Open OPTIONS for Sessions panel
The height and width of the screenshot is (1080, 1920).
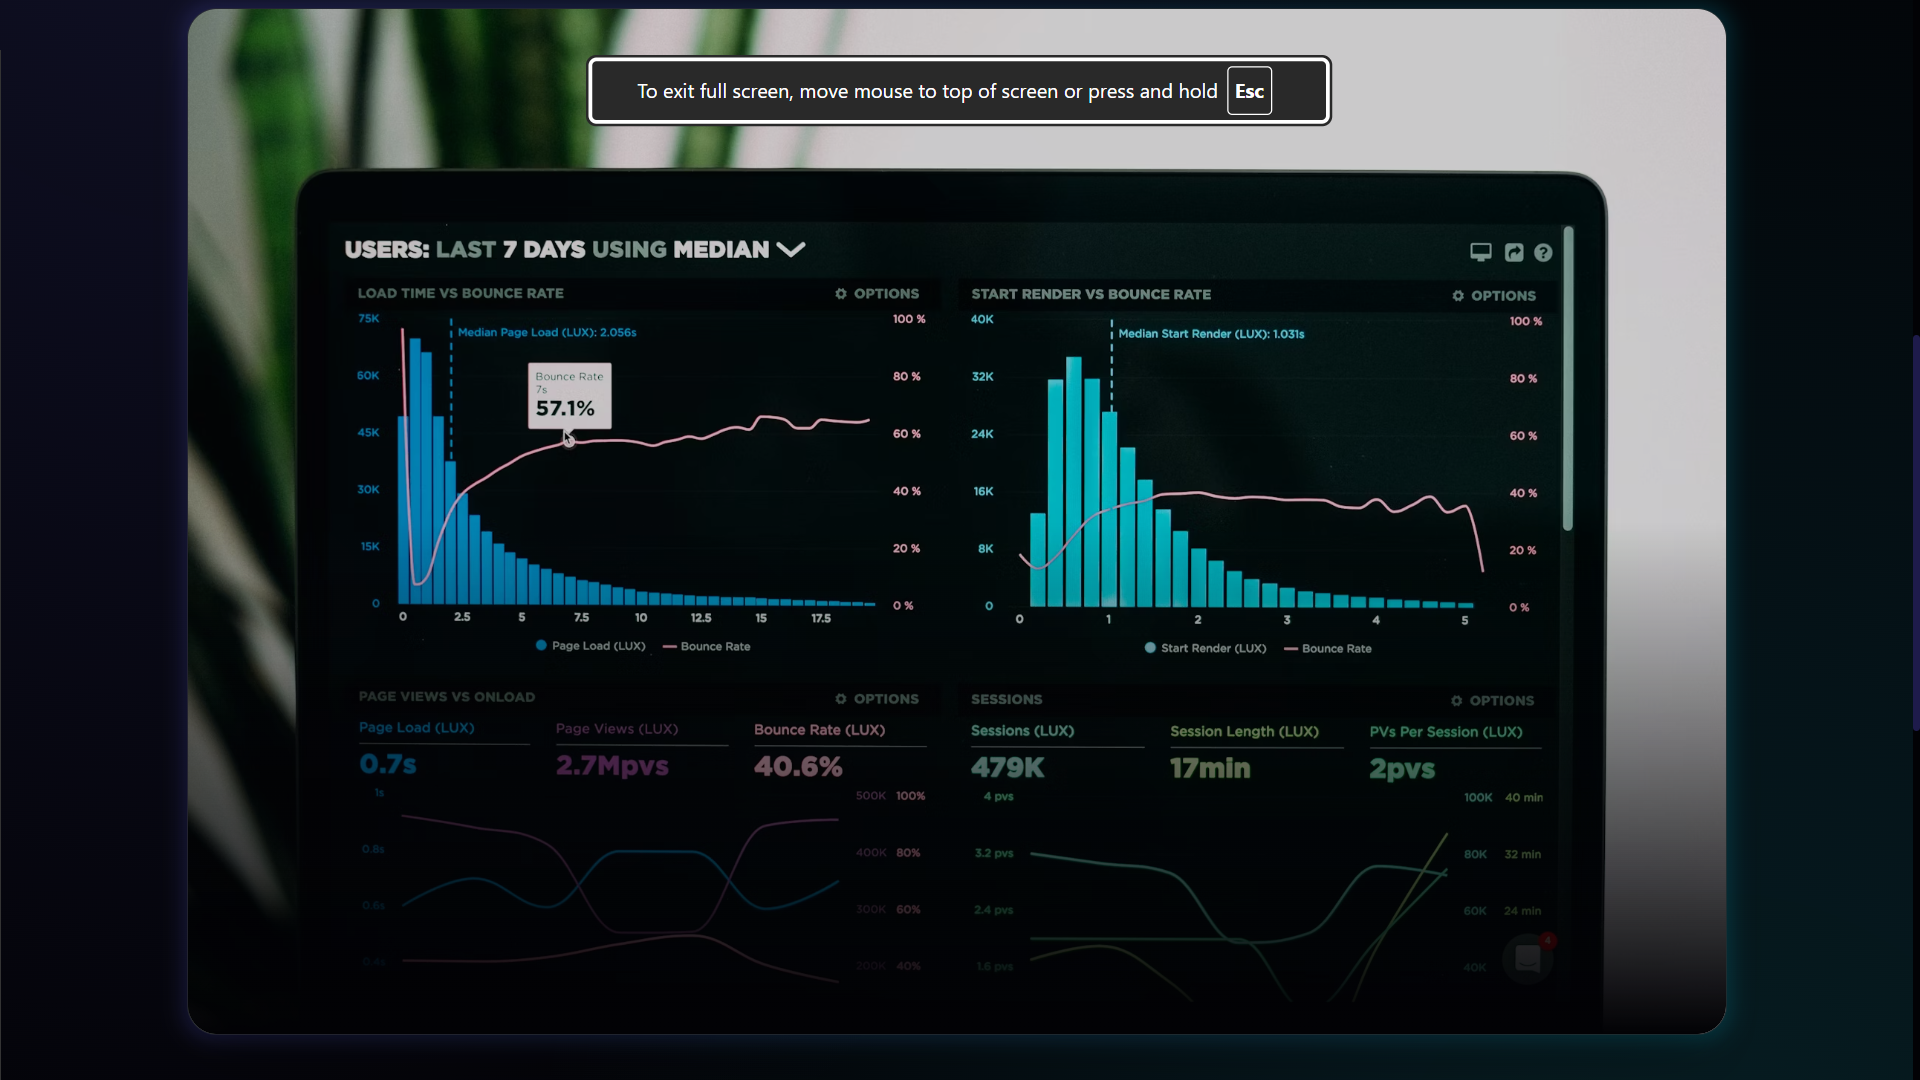coord(1501,701)
